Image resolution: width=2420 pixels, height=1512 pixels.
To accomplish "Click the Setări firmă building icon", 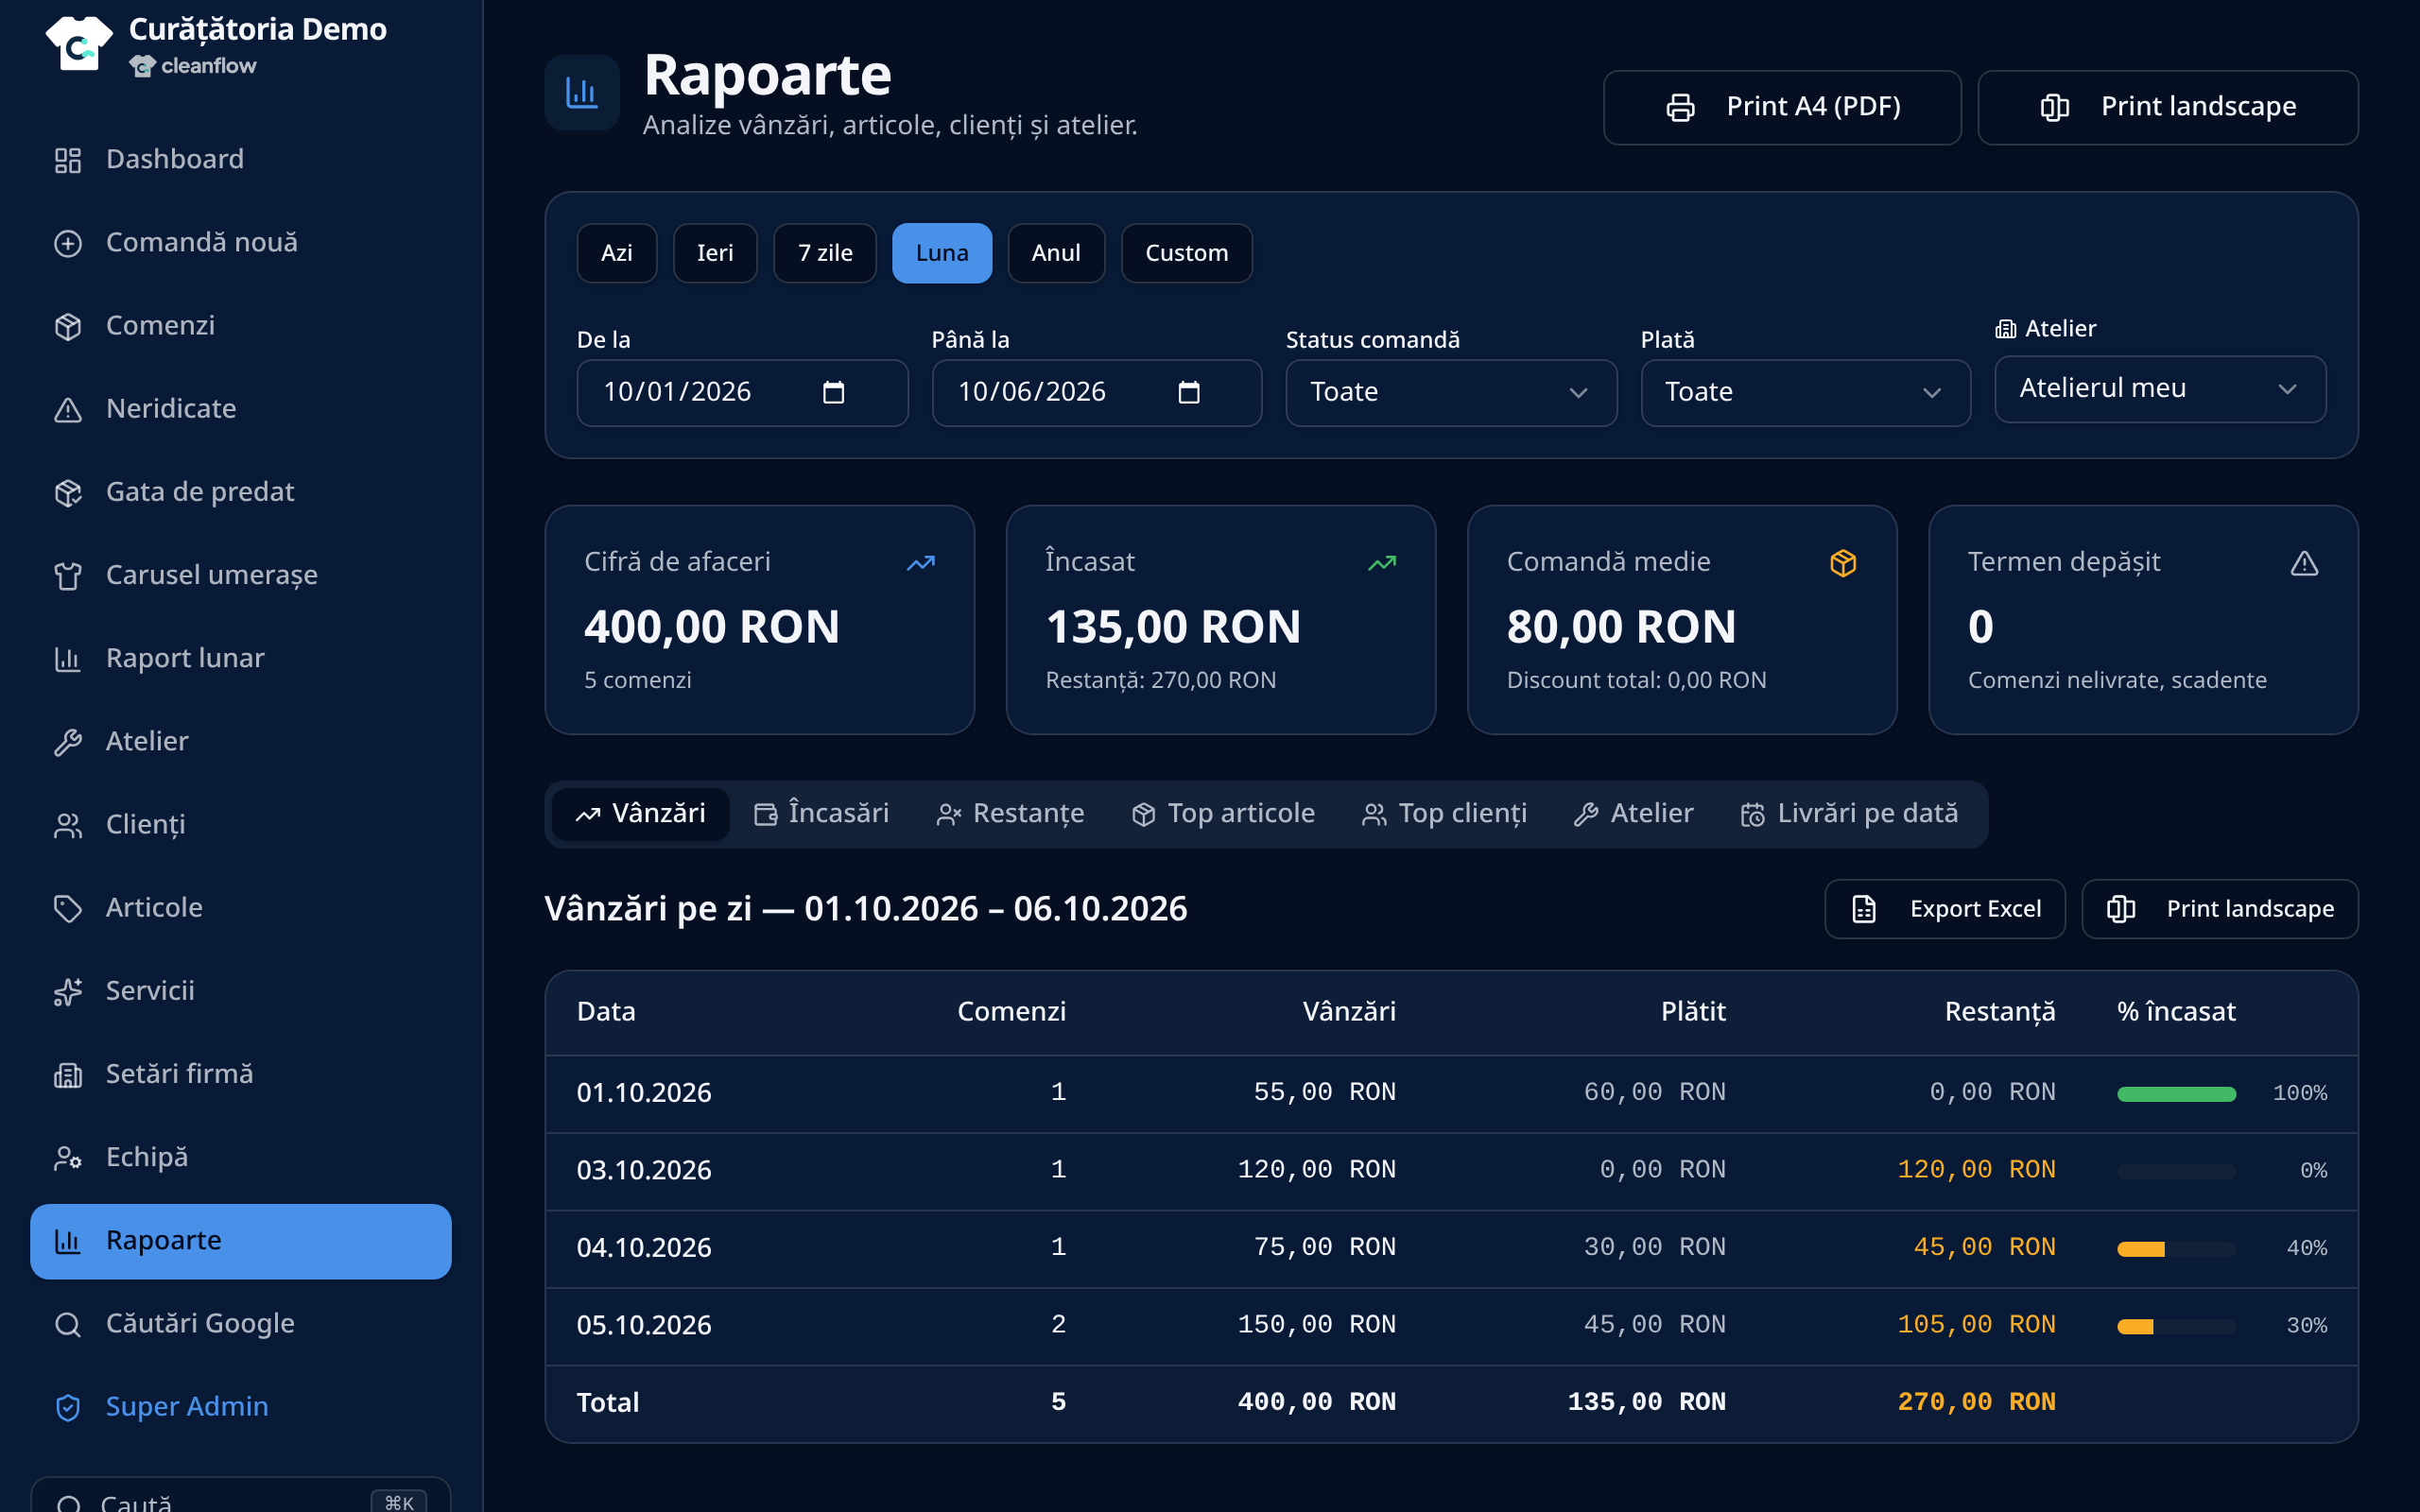I will [67, 1074].
